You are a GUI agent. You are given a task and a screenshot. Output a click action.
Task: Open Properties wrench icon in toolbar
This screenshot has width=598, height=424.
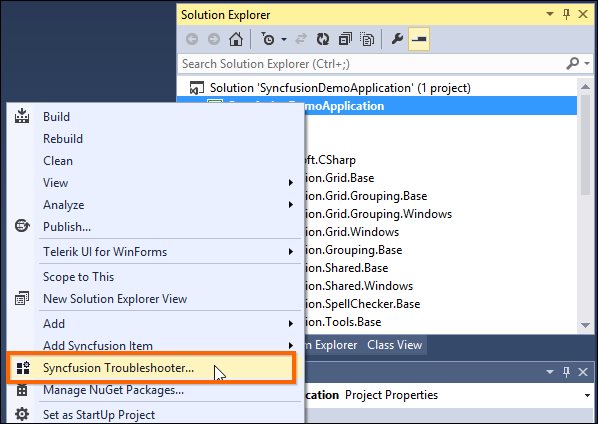397,39
